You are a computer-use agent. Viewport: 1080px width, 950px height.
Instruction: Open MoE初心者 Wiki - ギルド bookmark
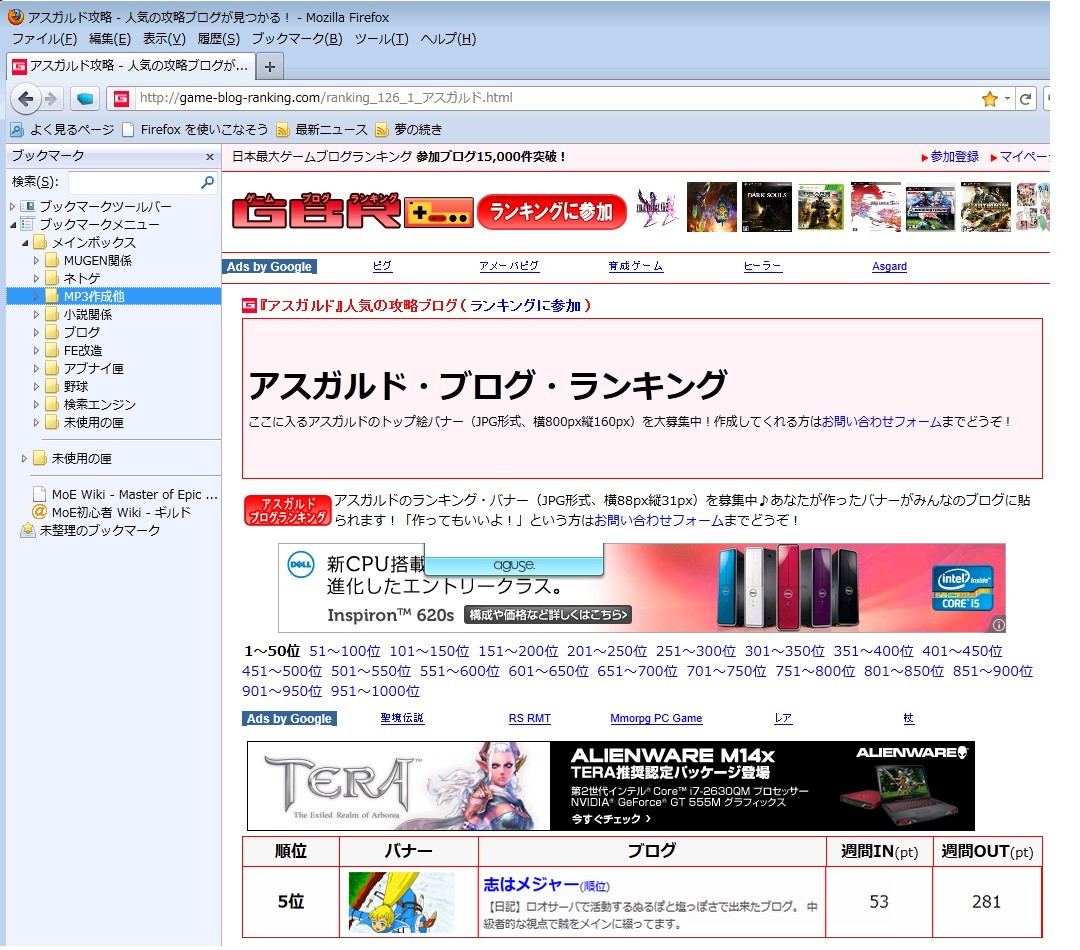[x=112, y=513]
